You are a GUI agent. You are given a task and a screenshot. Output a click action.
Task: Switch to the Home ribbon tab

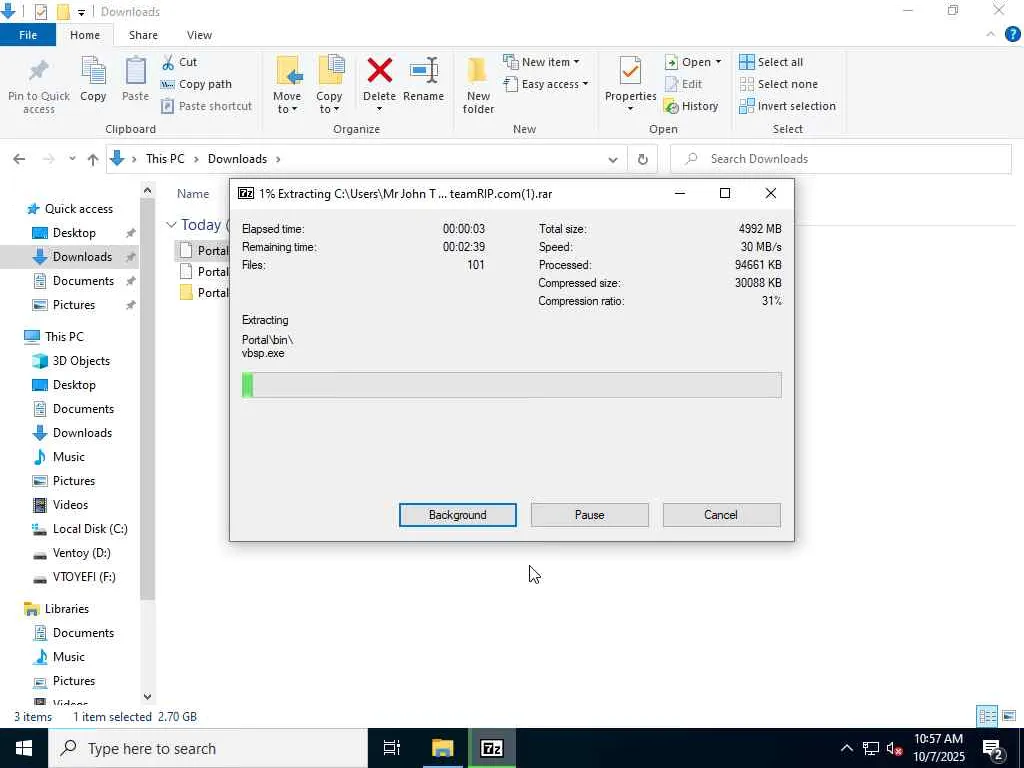[x=85, y=35]
